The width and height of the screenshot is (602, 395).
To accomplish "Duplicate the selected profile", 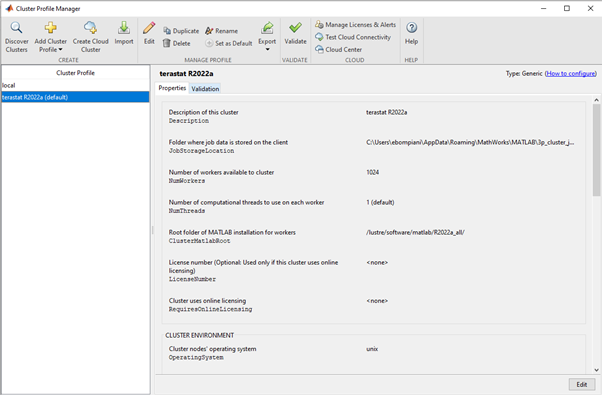I will click(x=181, y=31).
